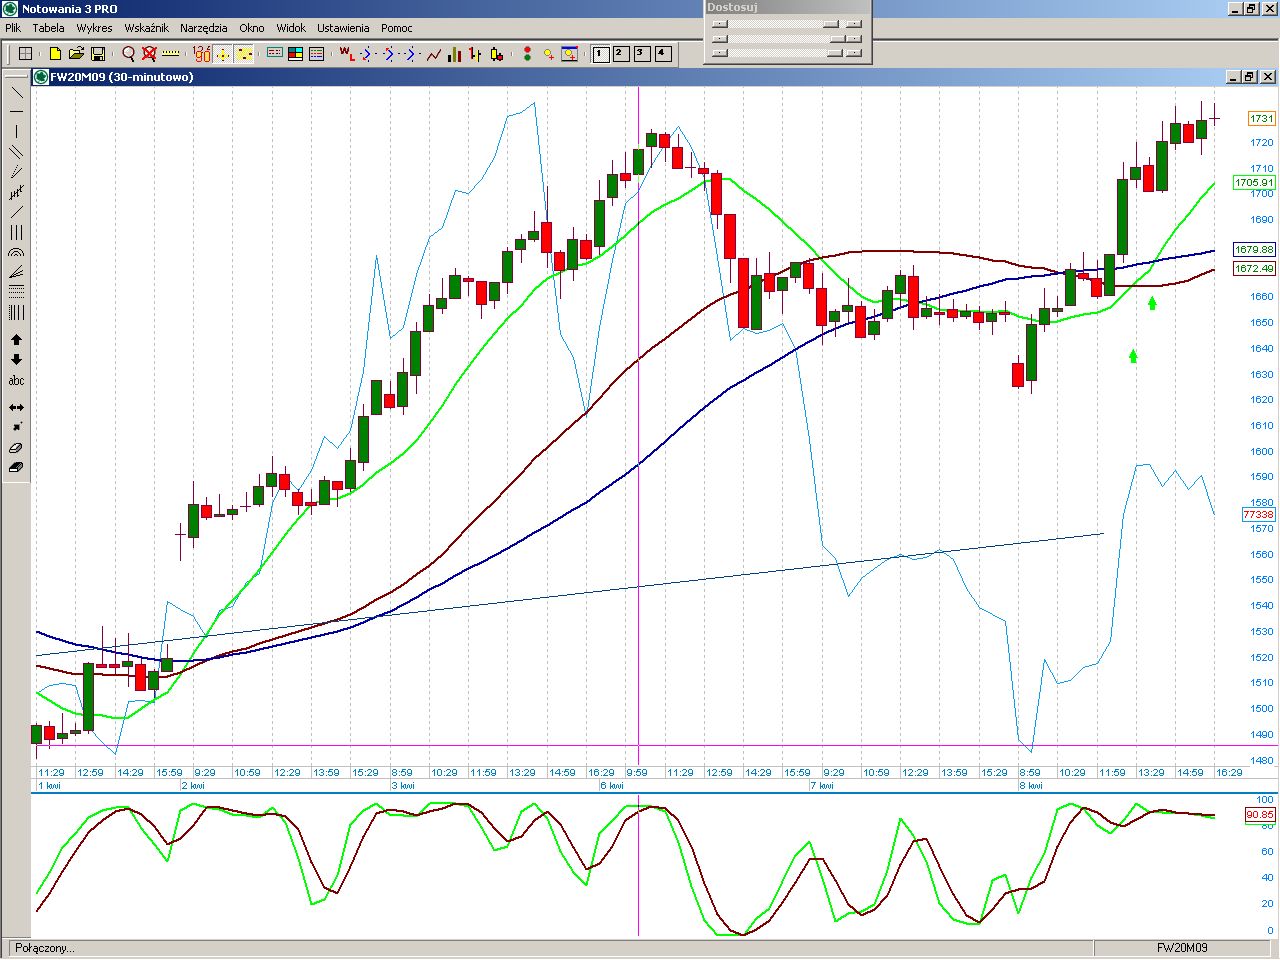
Task: Open the Widok menu
Action: tap(291, 28)
